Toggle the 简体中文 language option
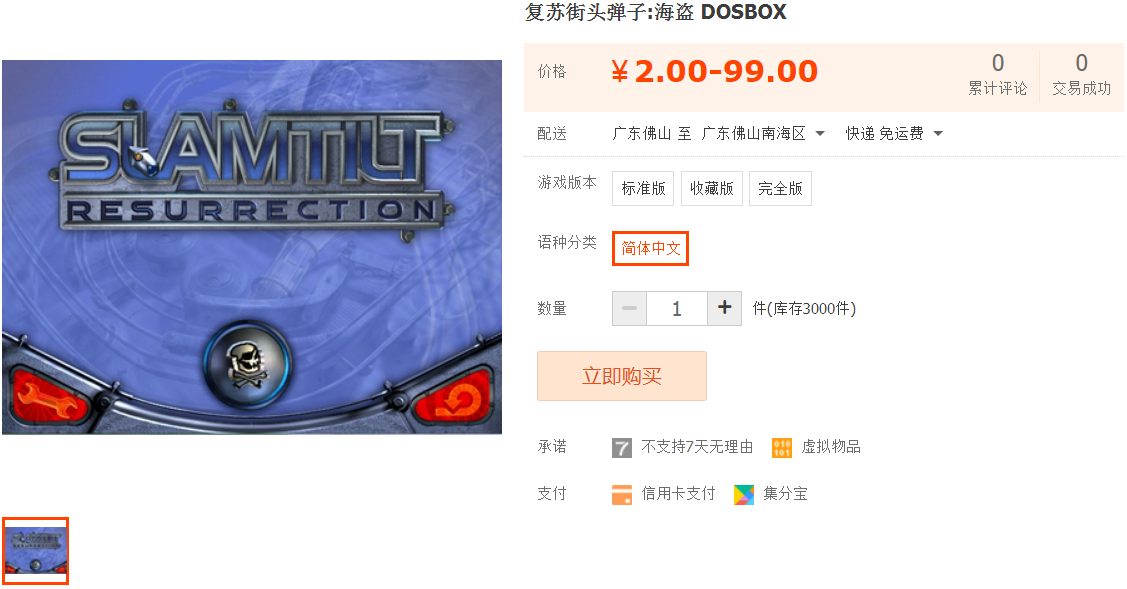The width and height of the screenshot is (1127, 589). point(650,248)
